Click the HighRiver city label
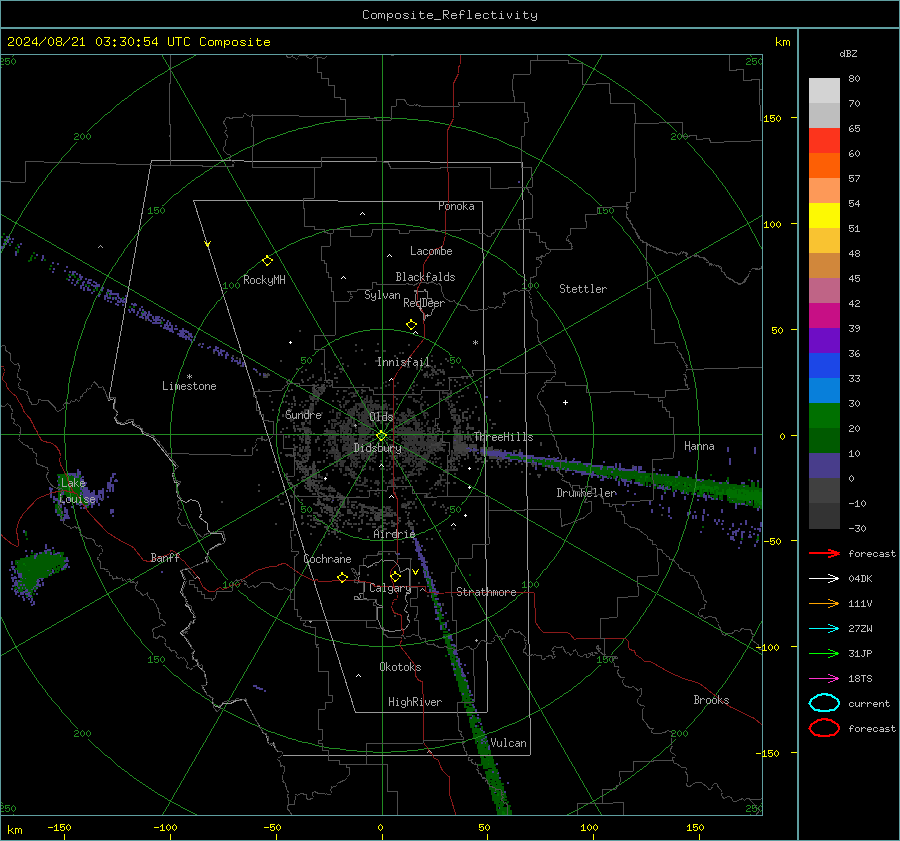 [415, 702]
